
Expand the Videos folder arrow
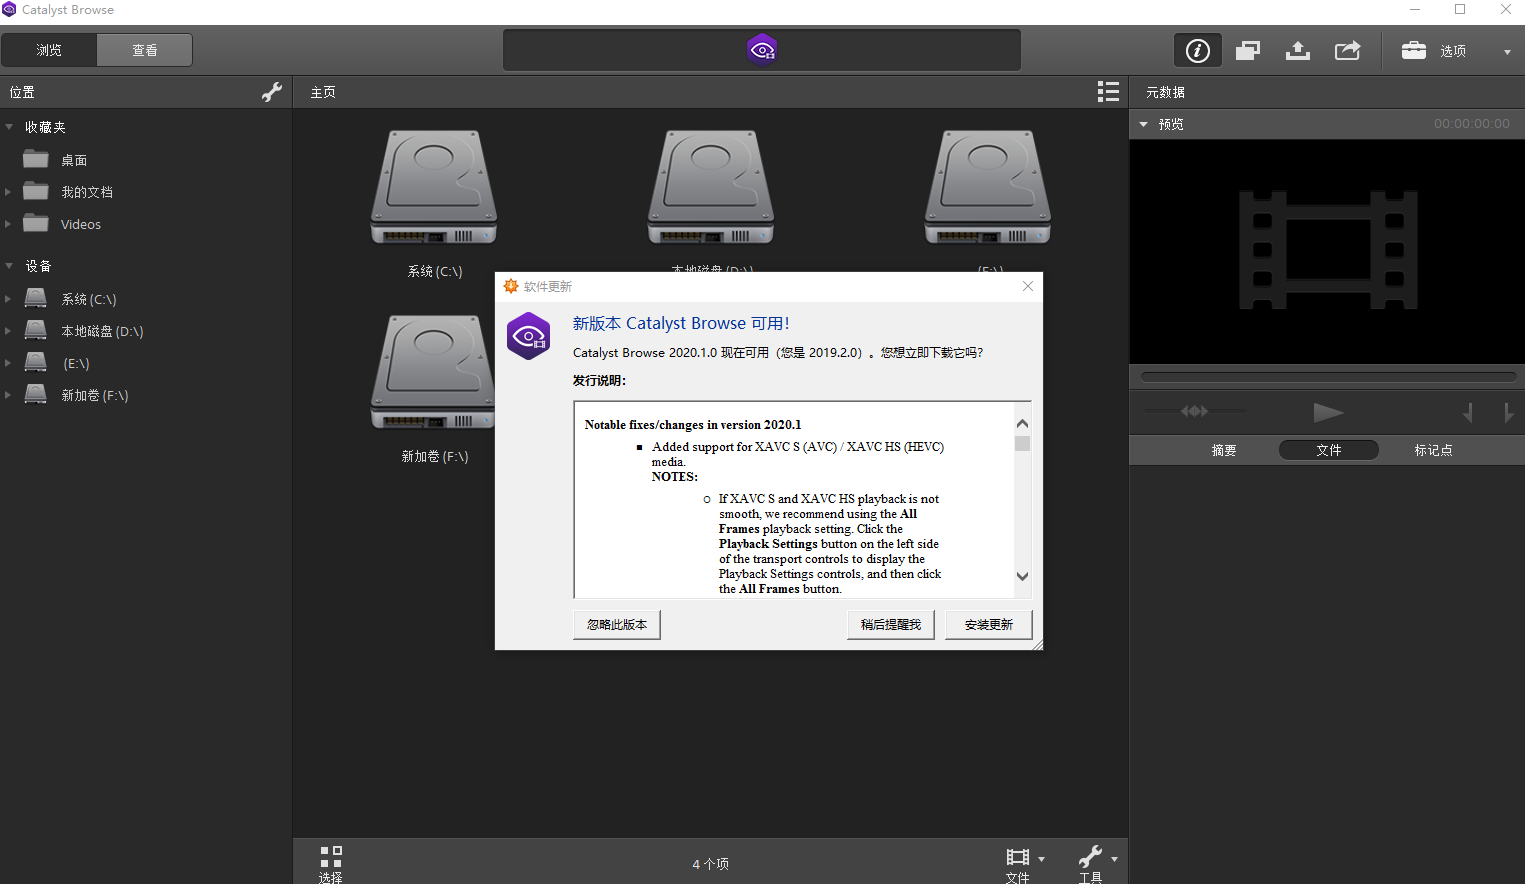[x=8, y=224]
